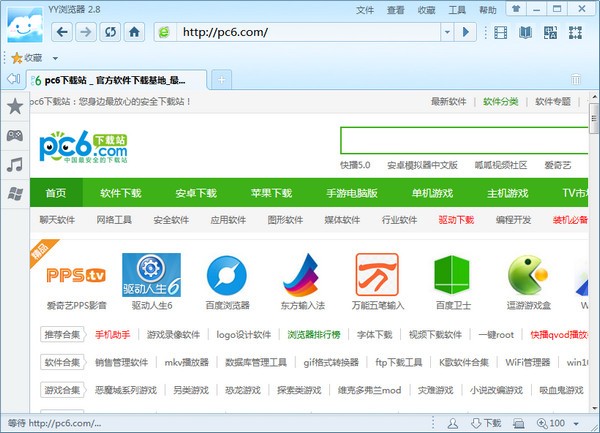Viewport: 600px width, 433px height.
Task: Open the 工具 menu
Action: (x=457, y=10)
